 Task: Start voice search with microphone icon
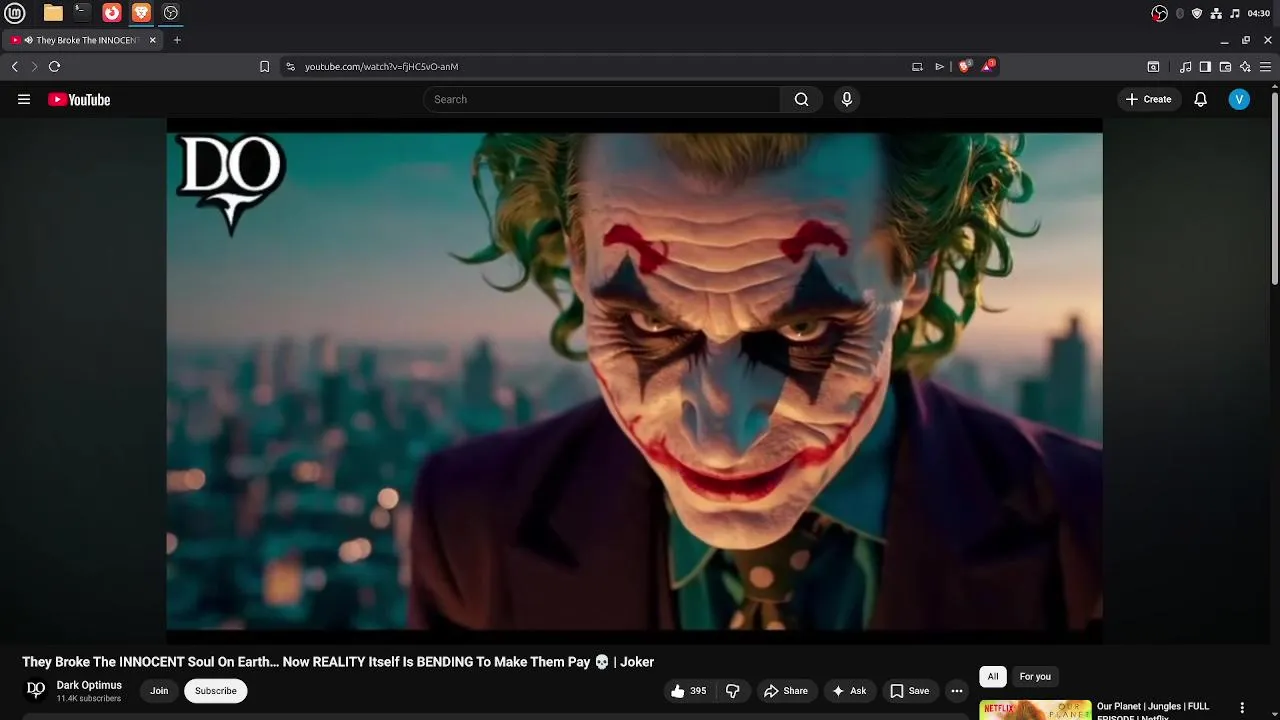click(x=847, y=99)
